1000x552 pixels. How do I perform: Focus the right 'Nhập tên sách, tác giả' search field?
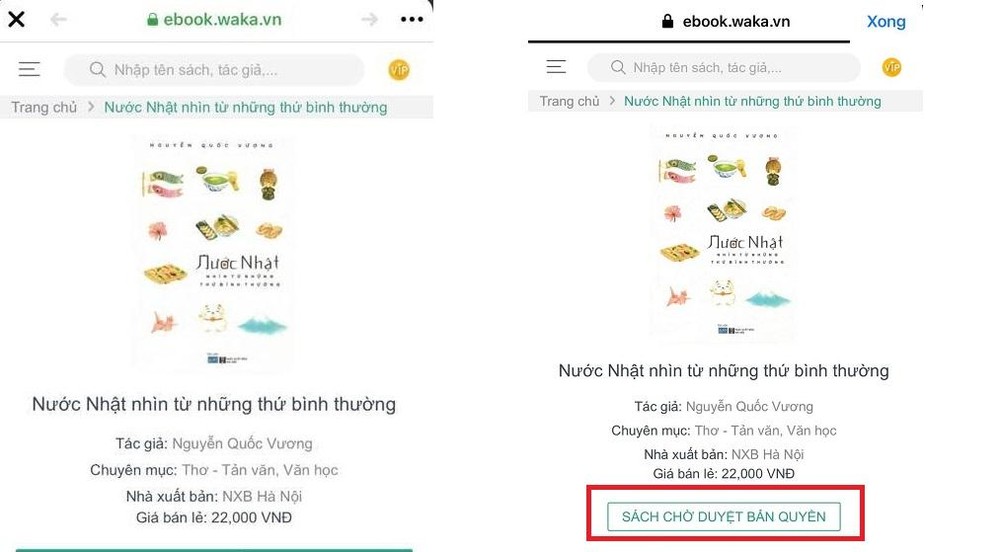click(x=724, y=67)
